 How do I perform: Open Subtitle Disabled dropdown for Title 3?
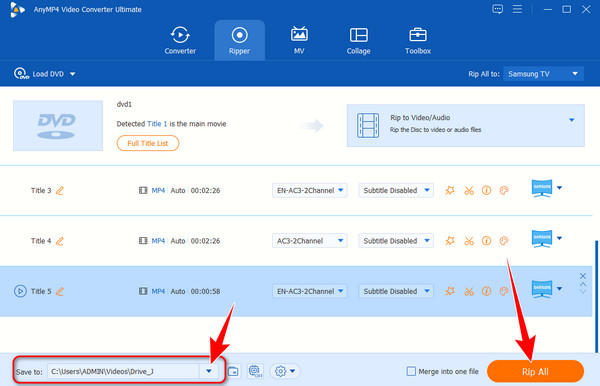[x=396, y=190]
